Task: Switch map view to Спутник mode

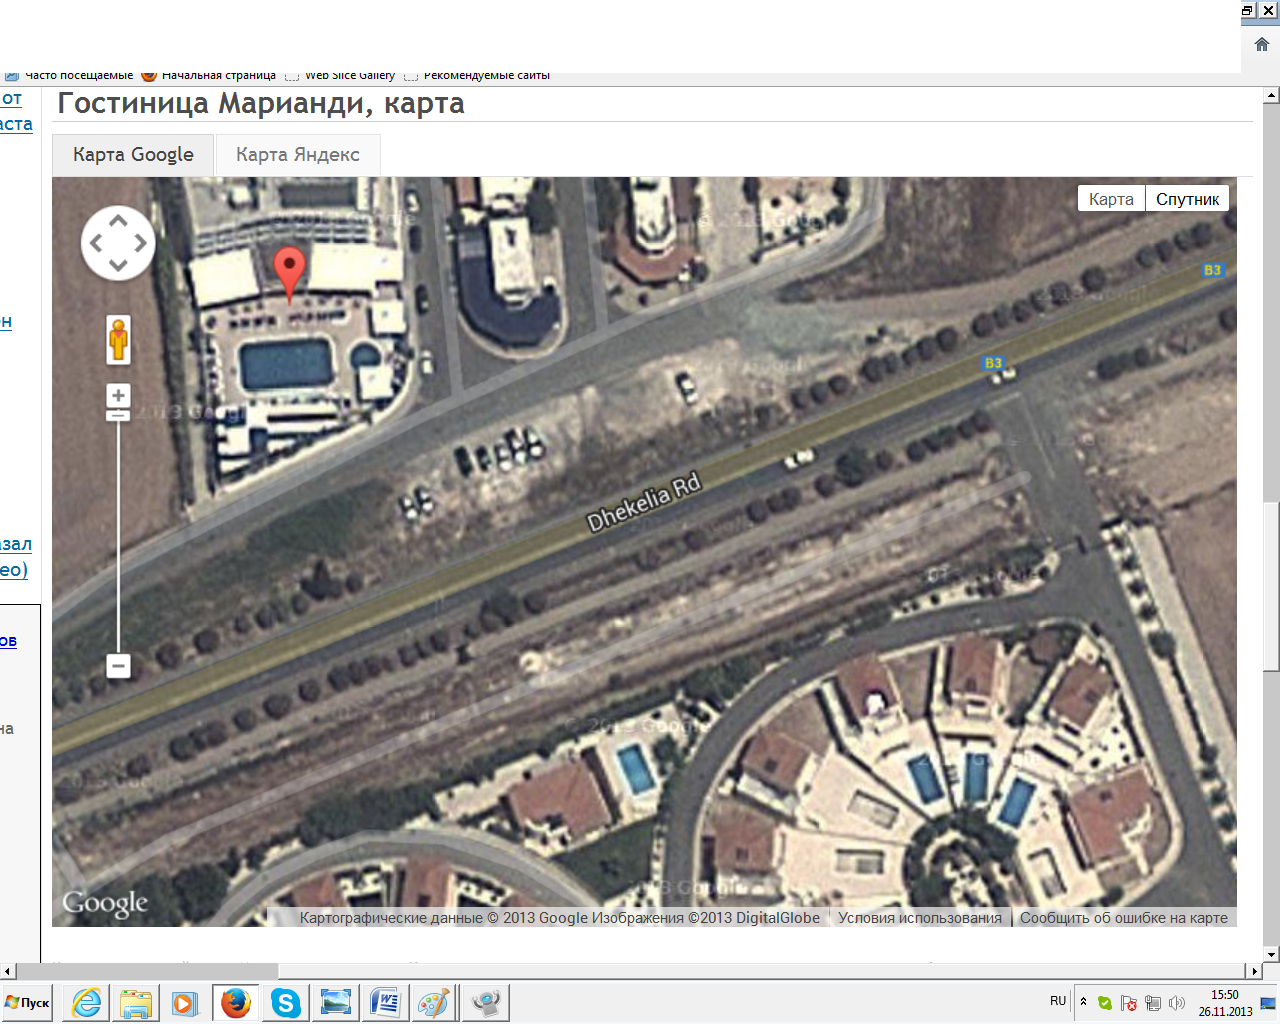Action: click(1187, 199)
